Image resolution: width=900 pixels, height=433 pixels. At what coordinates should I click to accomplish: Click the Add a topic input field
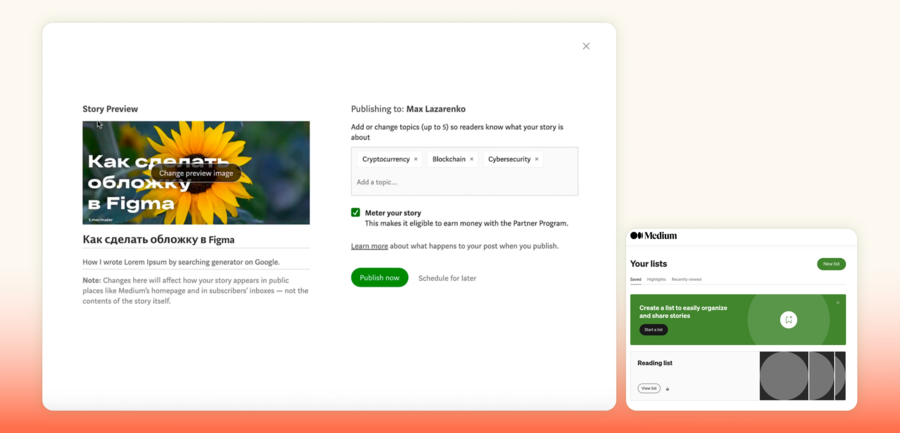(x=464, y=183)
